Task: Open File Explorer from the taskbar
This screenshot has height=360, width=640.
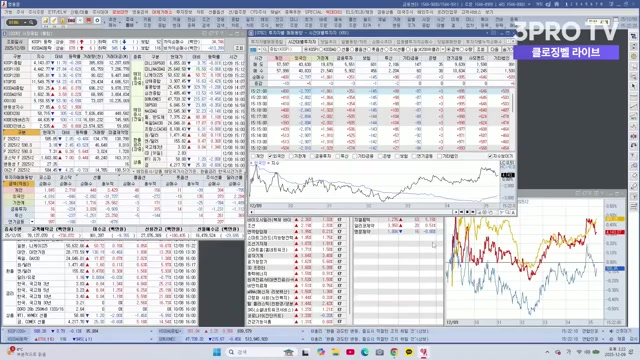Action: (336, 352)
